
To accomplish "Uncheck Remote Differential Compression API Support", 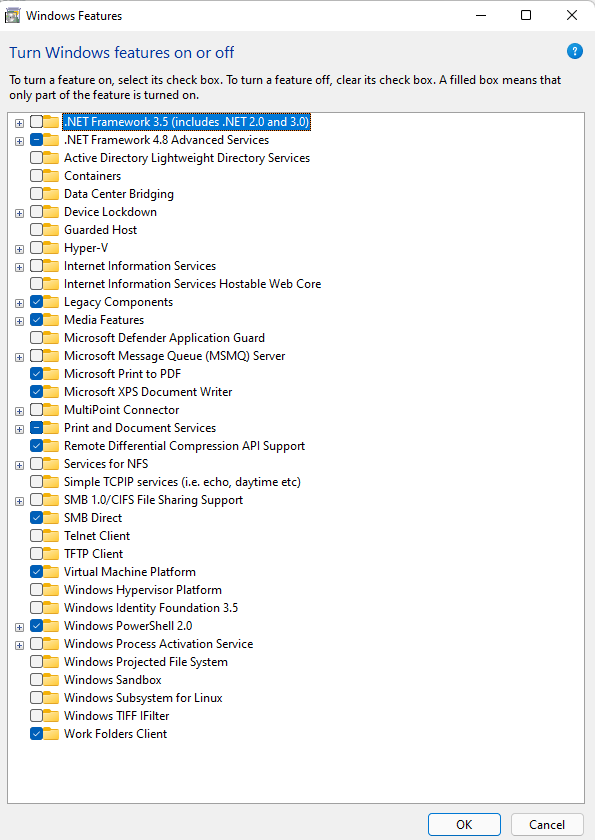I will pyautogui.click(x=36, y=446).
